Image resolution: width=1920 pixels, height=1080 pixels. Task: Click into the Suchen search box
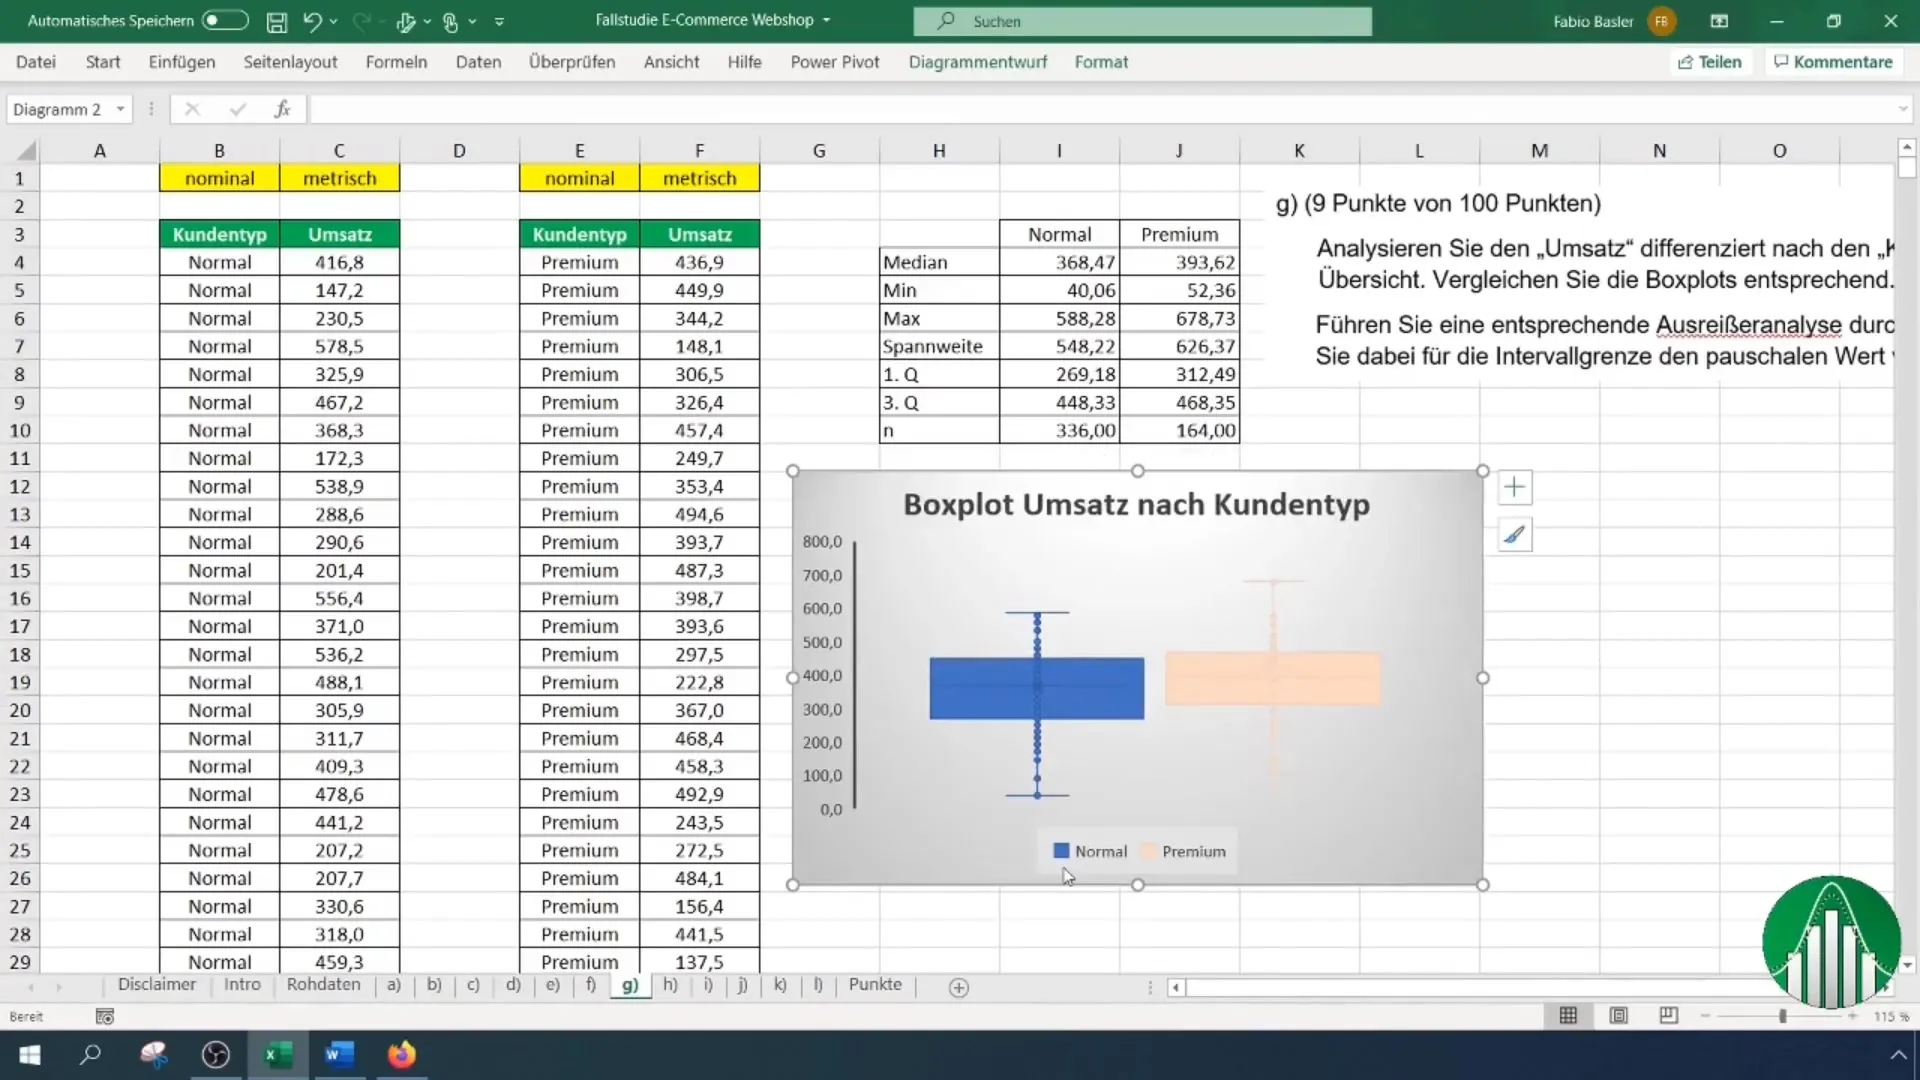click(x=1142, y=21)
